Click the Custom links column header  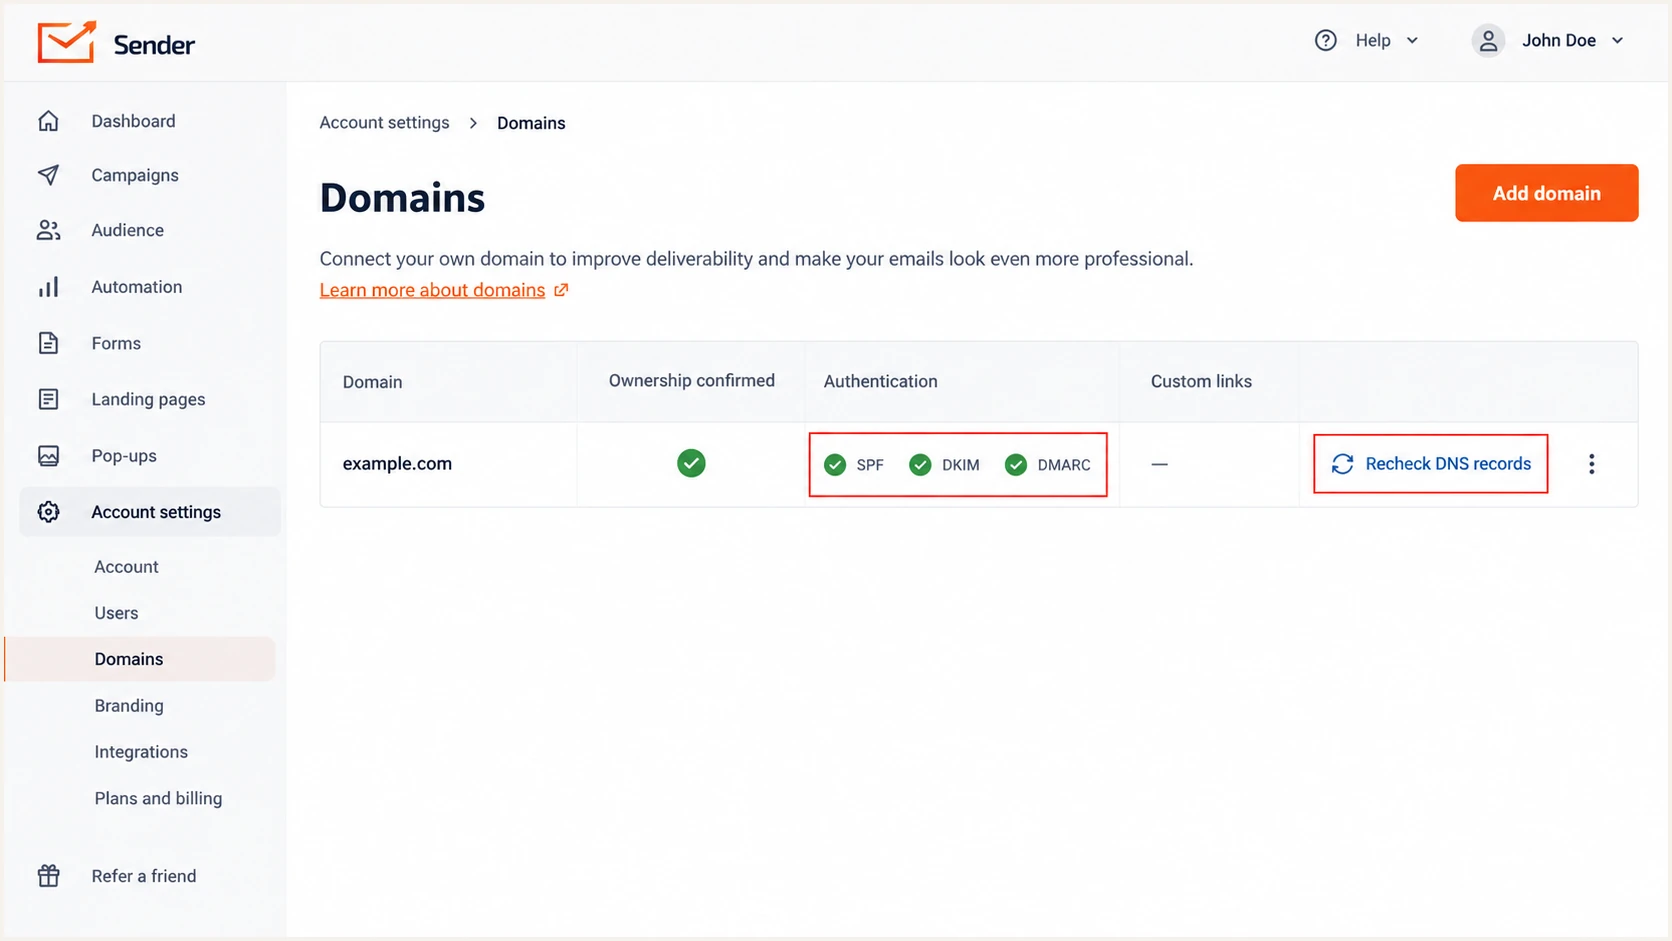coord(1201,381)
